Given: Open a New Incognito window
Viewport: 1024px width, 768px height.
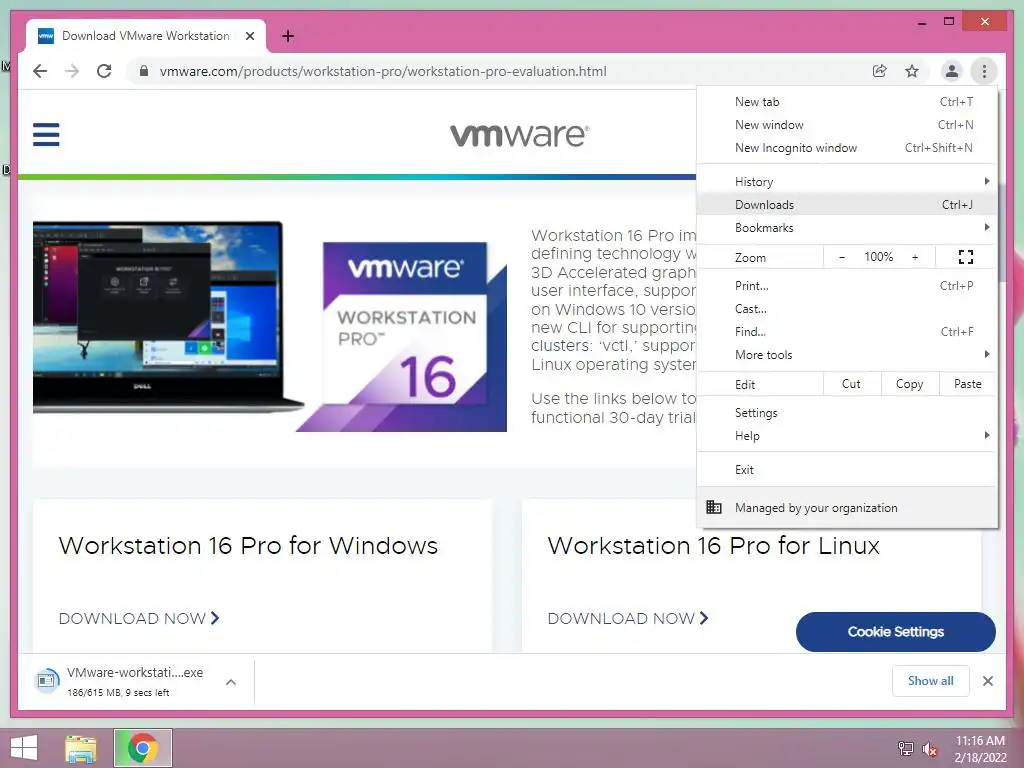Looking at the screenshot, I should (847, 148).
